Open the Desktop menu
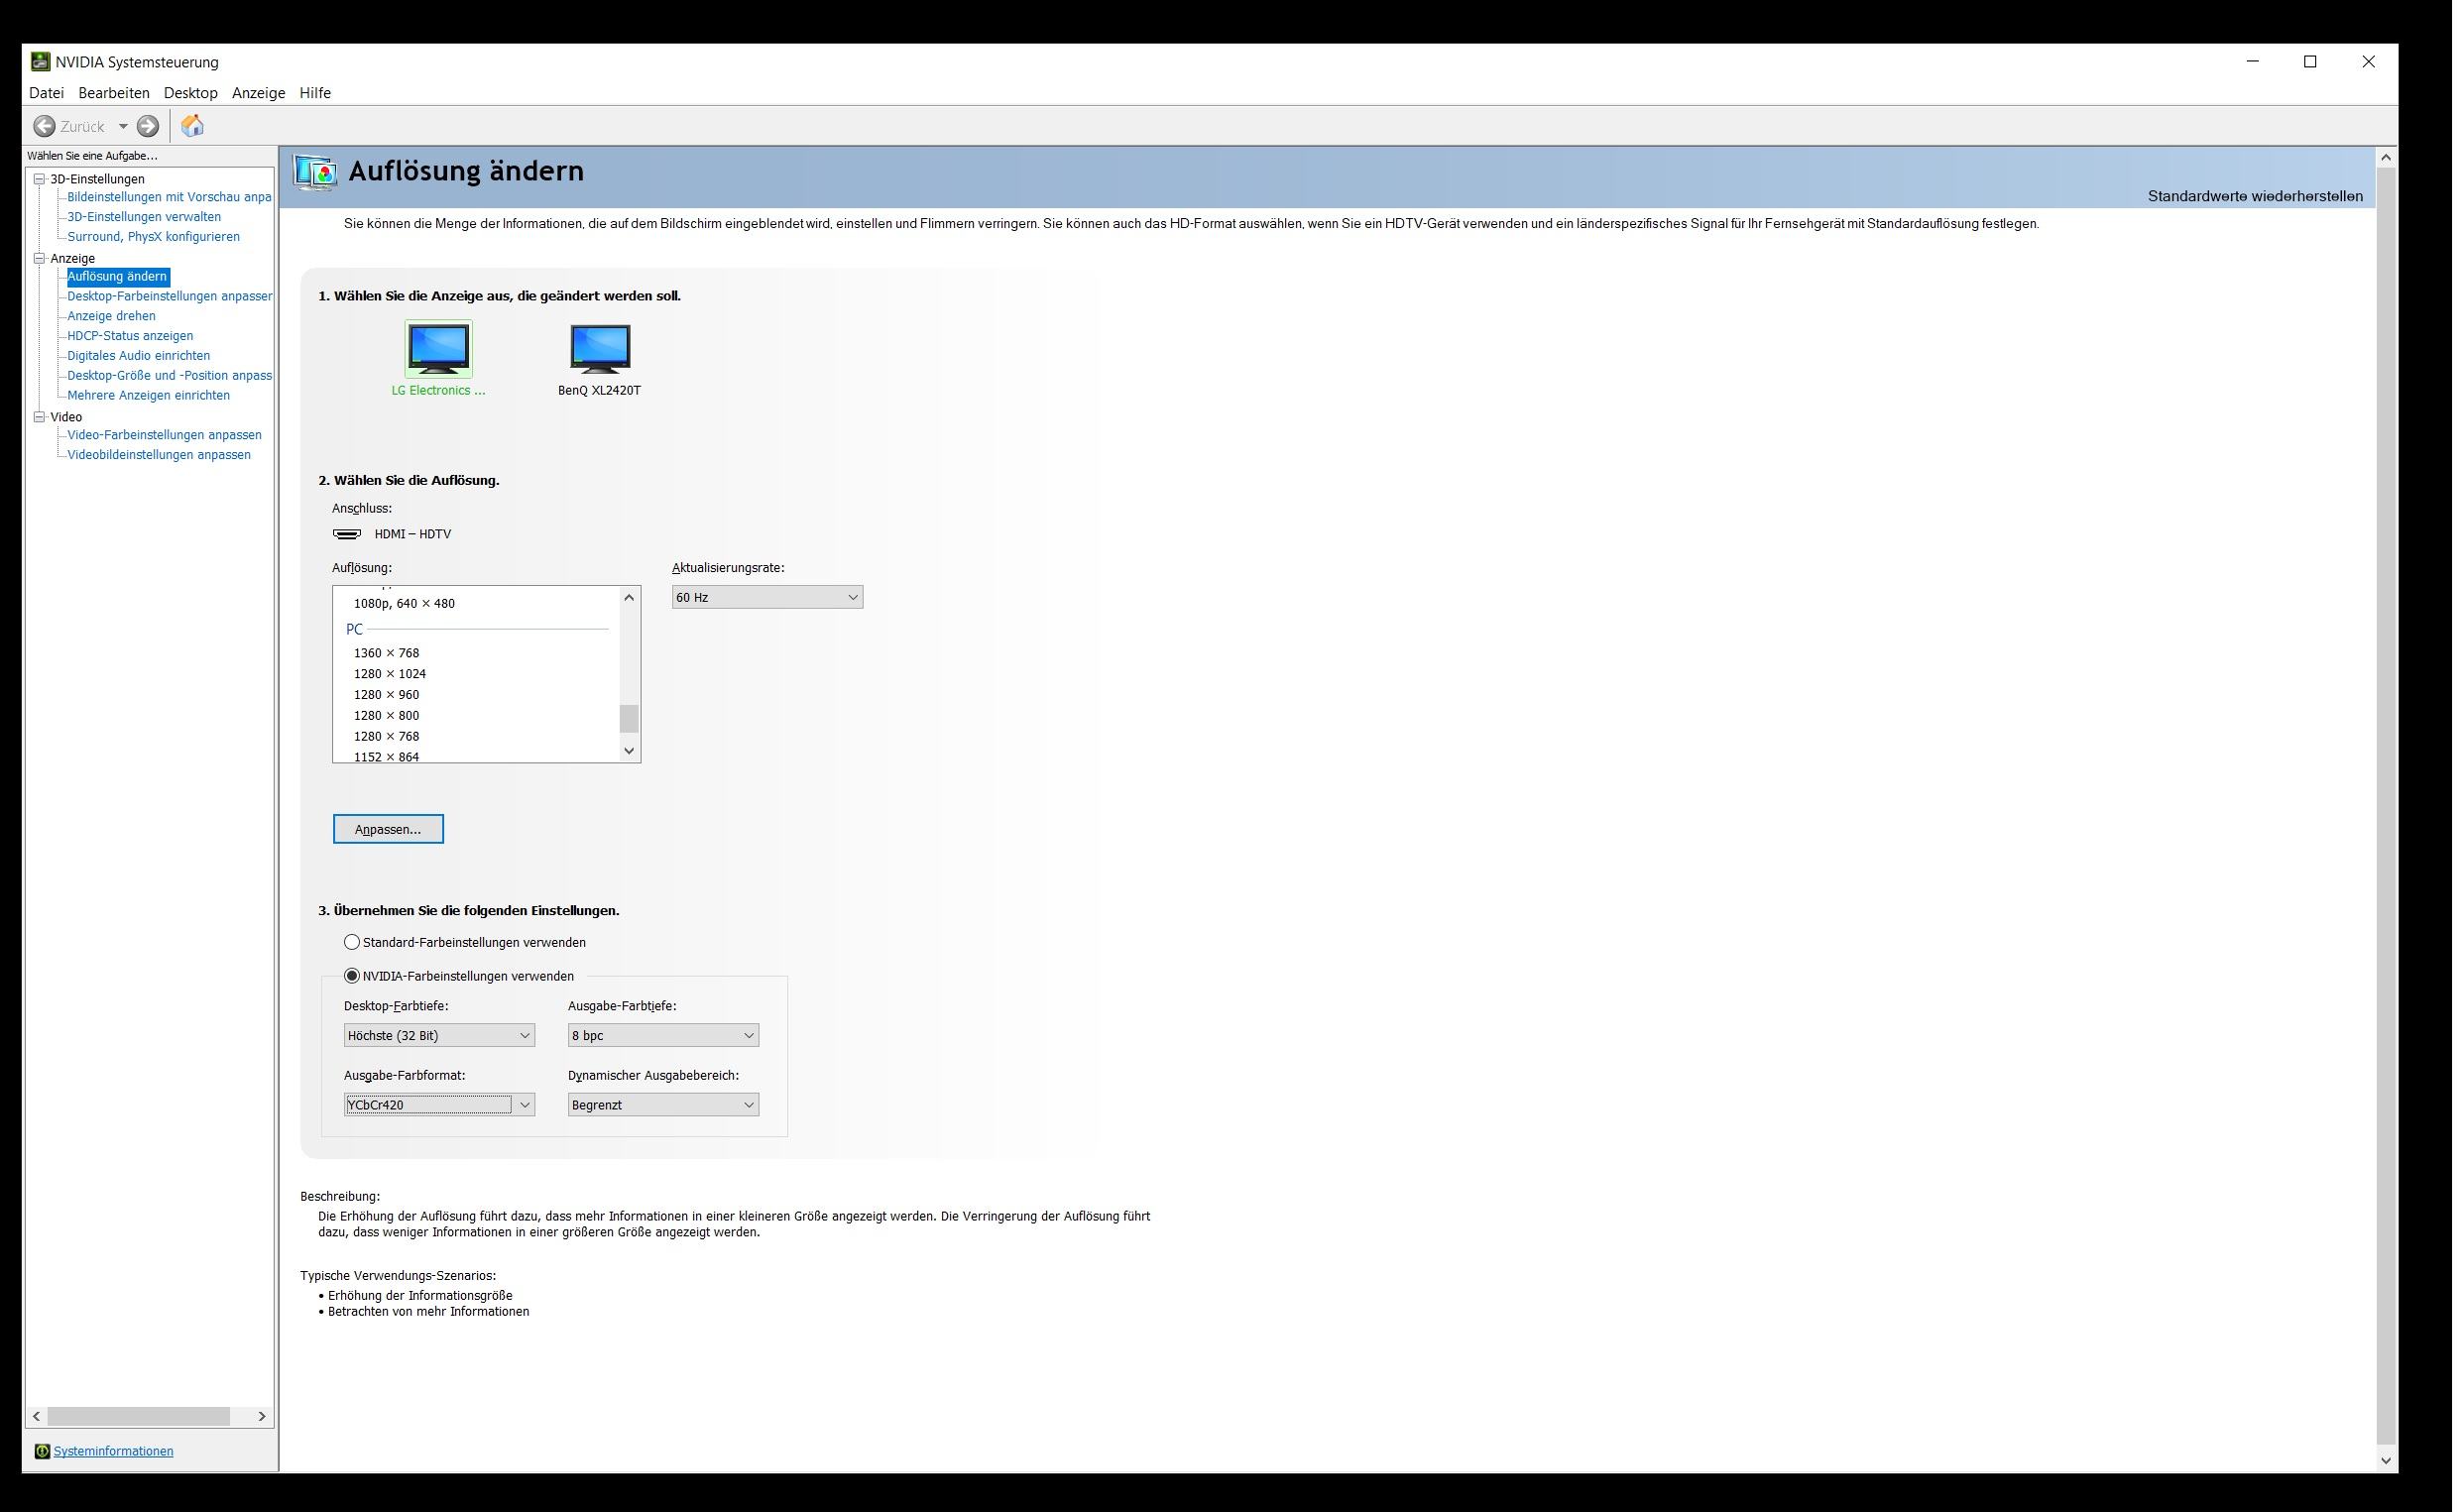The height and width of the screenshot is (1512, 2463). tap(191, 93)
